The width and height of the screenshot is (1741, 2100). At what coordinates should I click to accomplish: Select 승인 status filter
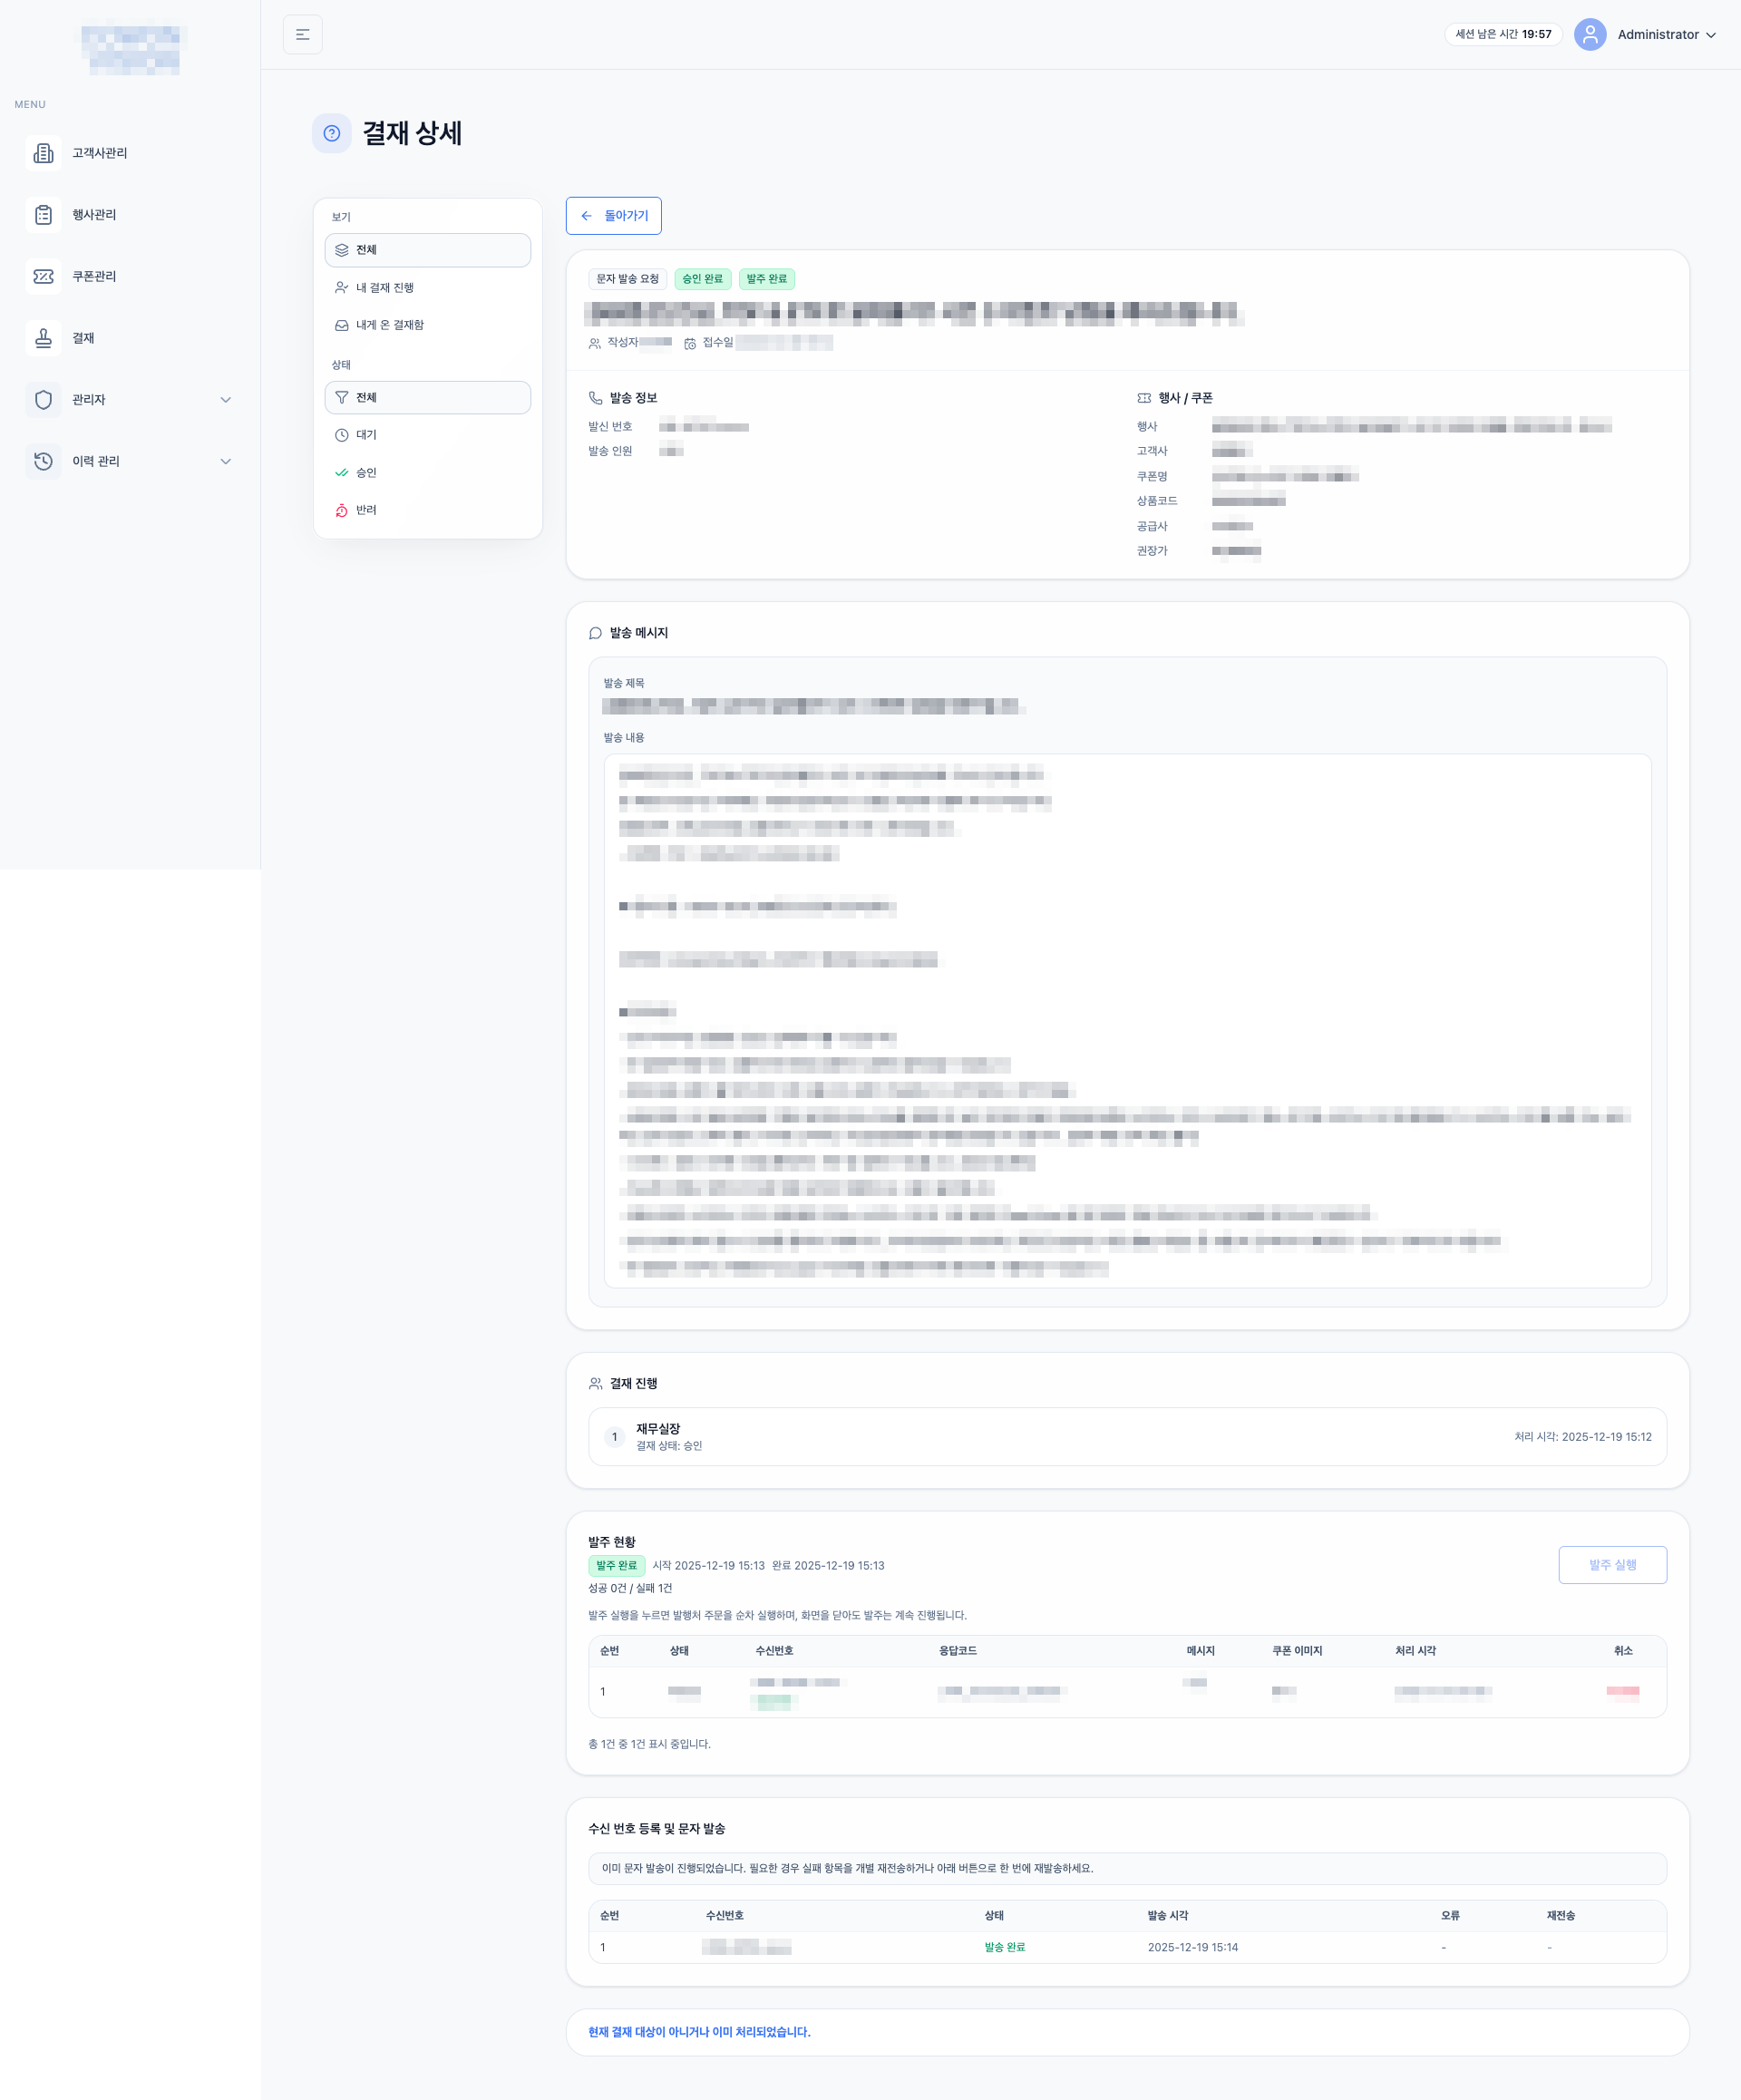[x=427, y=473]
